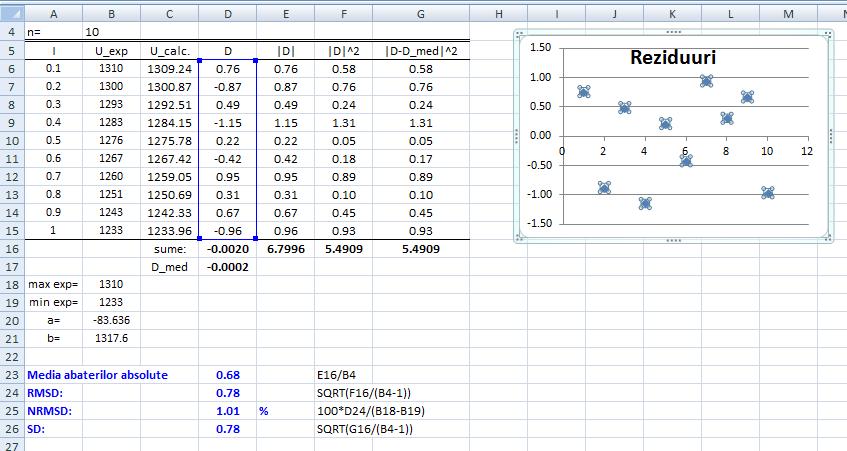The width and height of the screenshot is (847, 451).
Task: Click the D_med value -0.0002
Action: [227, 267]
